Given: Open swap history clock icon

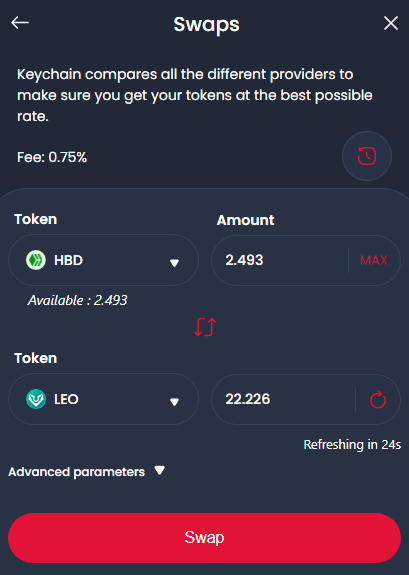Looking at the screenshot, I should tap(367, 156).
